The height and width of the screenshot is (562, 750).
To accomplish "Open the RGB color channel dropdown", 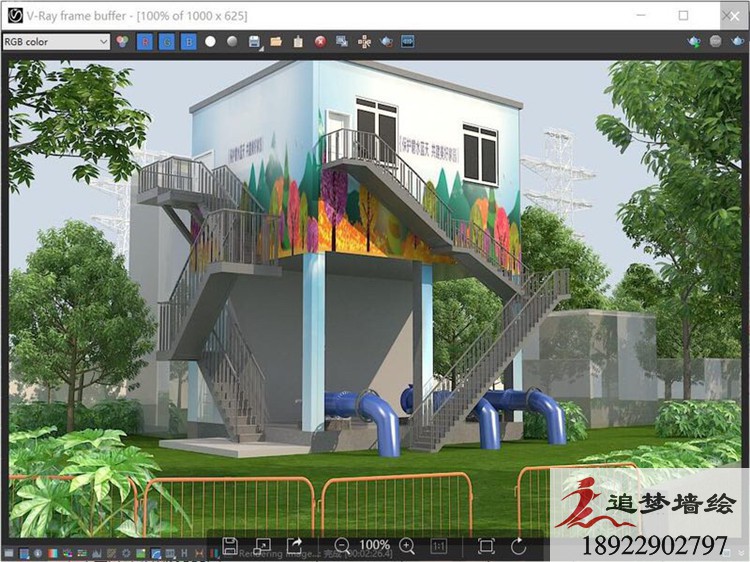I will [56, 42].
